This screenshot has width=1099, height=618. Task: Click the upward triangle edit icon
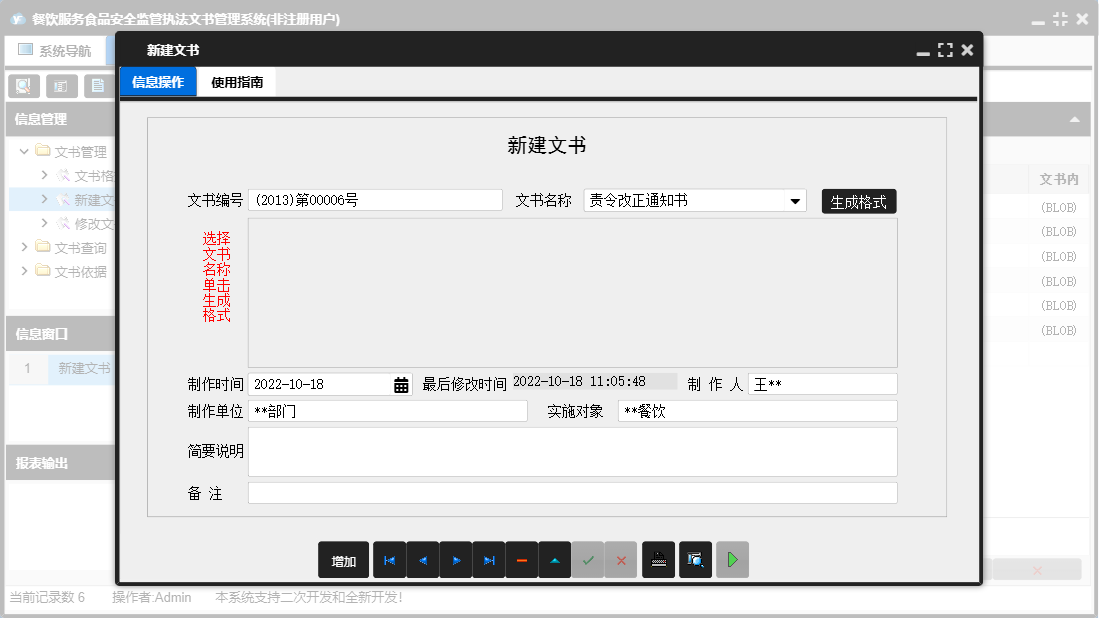click(x=555, y=560)
